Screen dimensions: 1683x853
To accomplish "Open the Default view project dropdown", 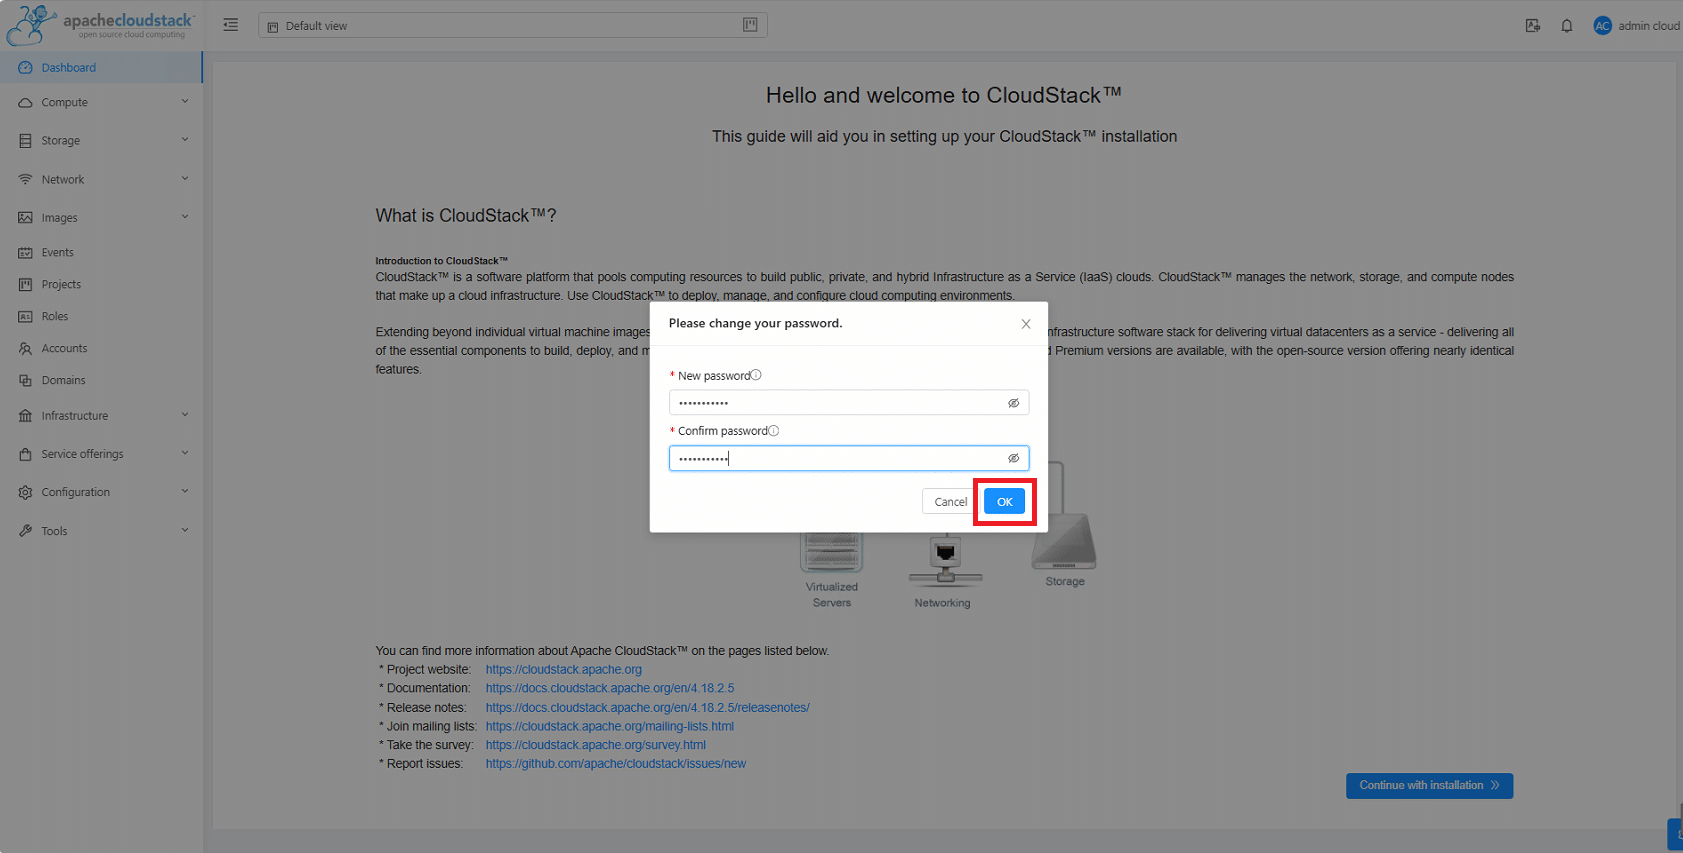I will [x=513, y=25].
